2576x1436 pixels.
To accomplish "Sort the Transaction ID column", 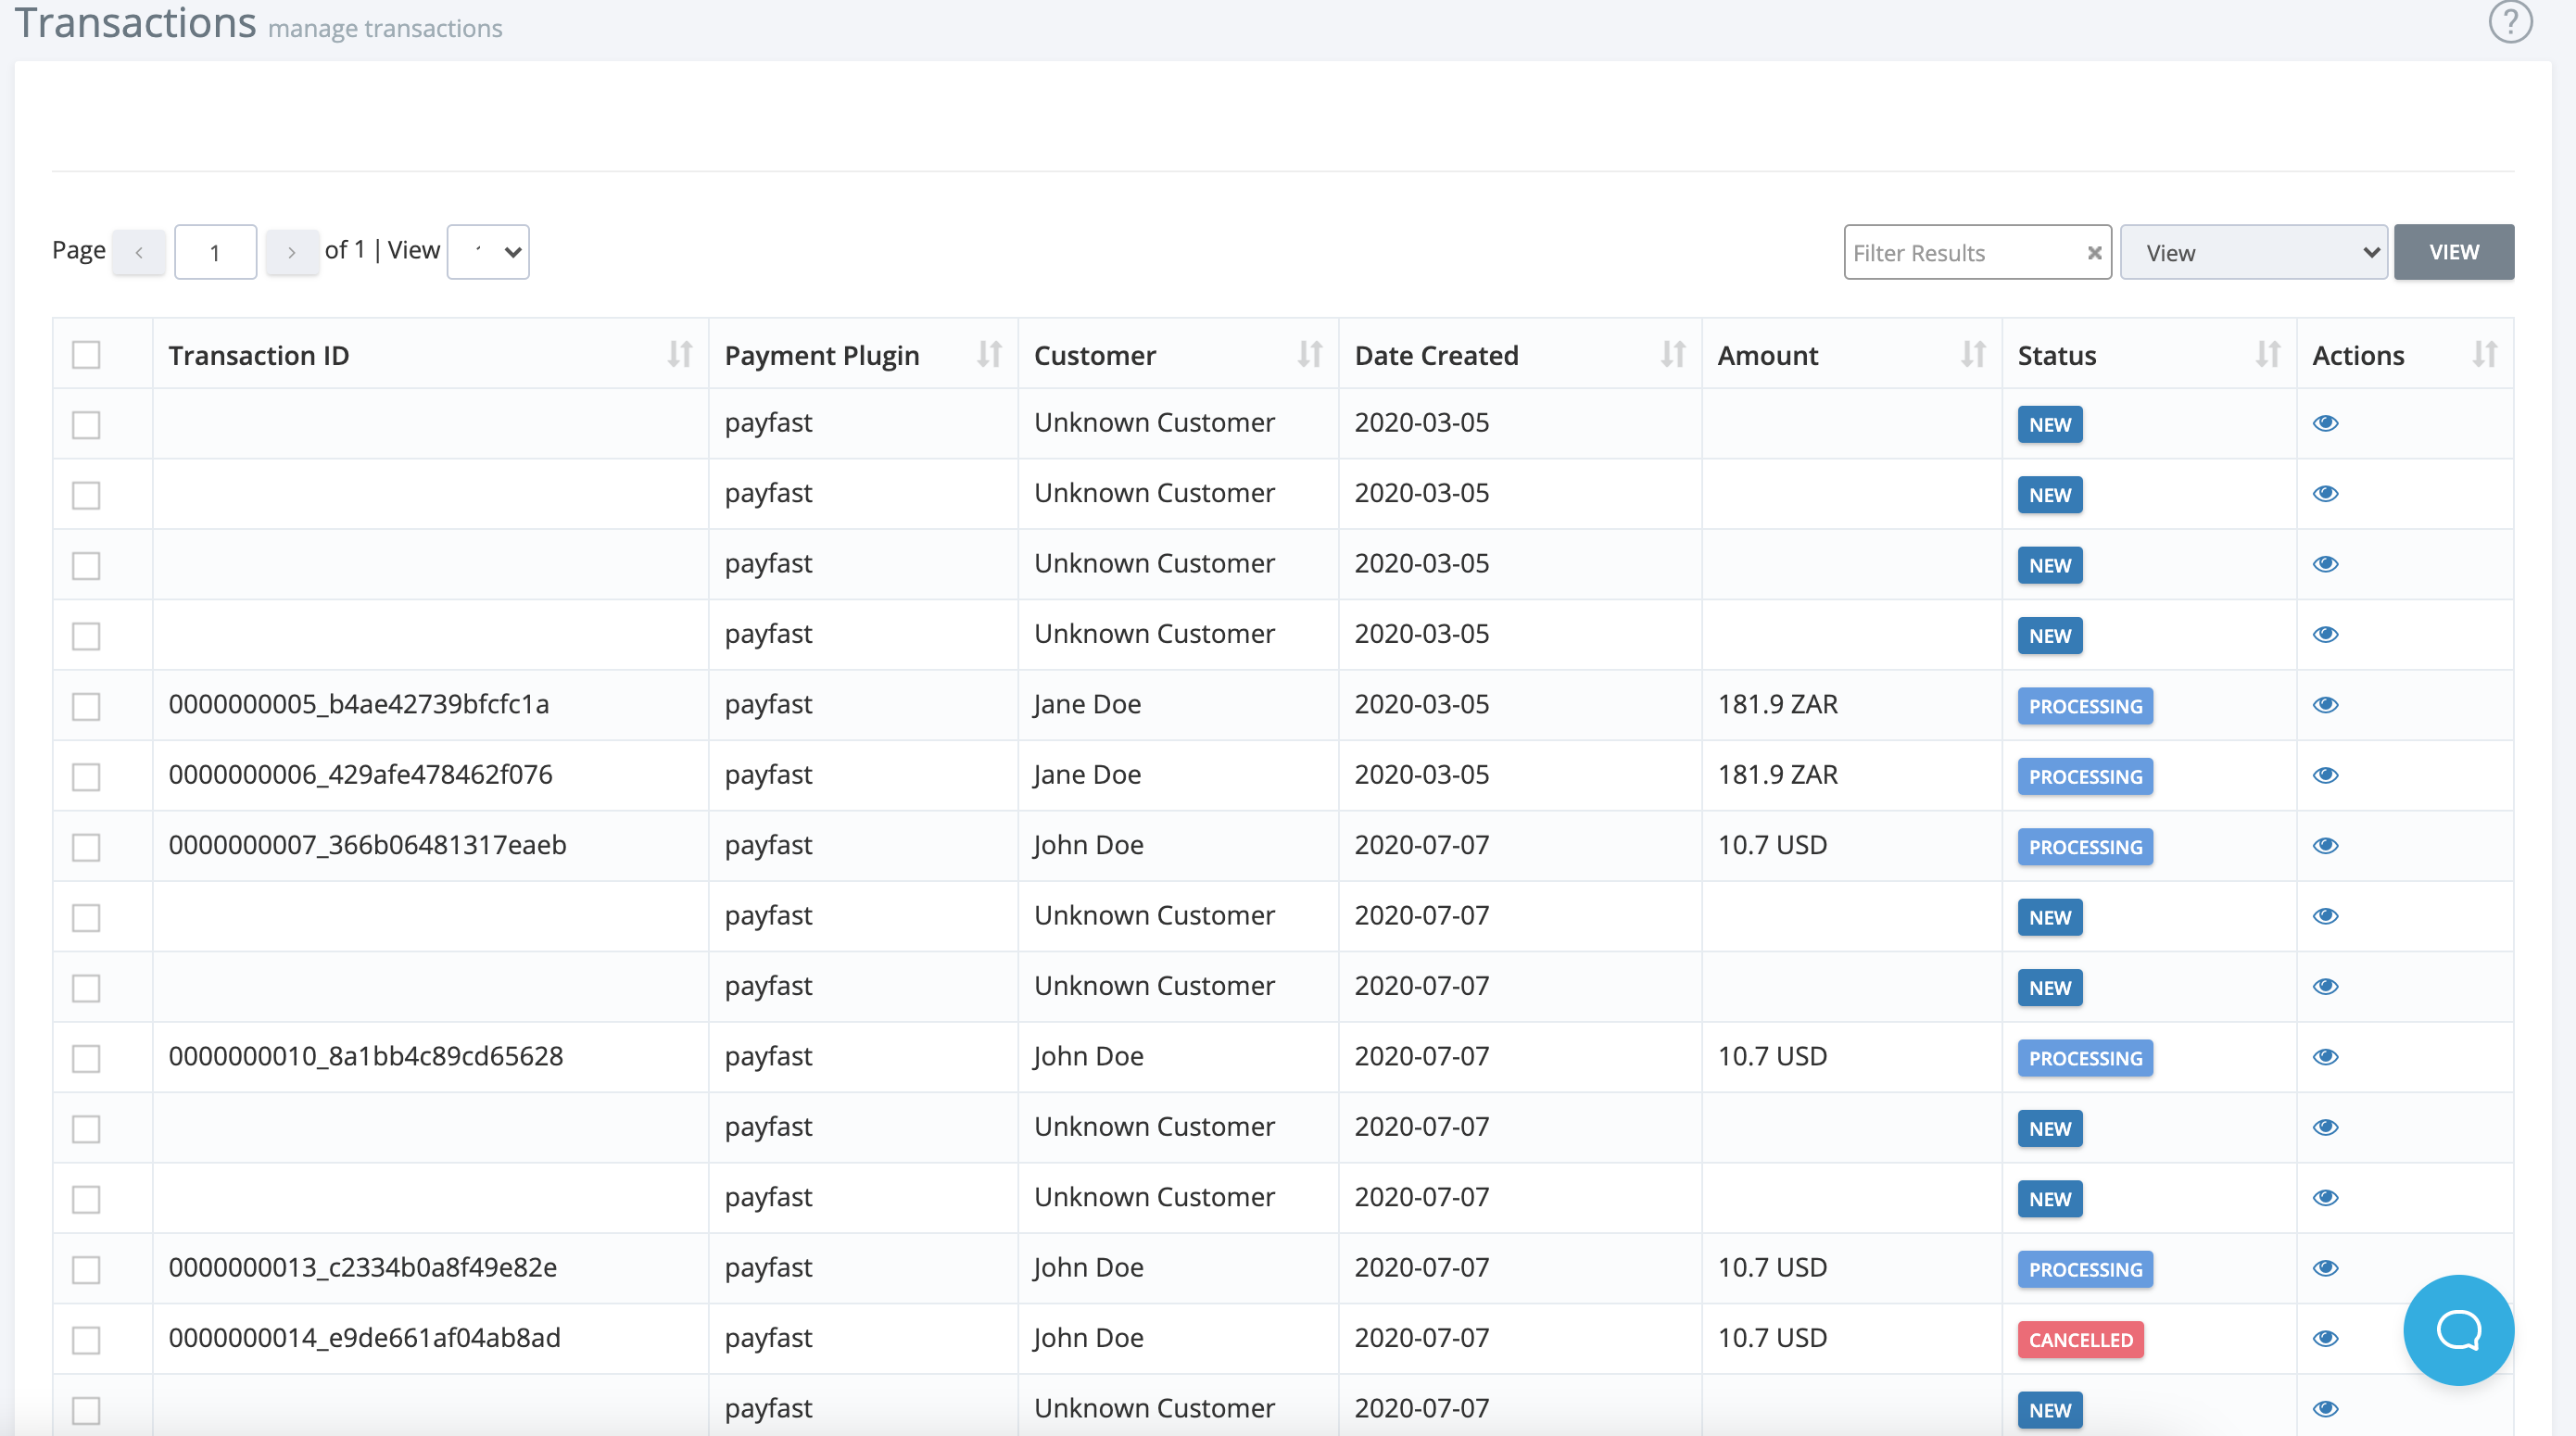I will (x=680, y=354).
